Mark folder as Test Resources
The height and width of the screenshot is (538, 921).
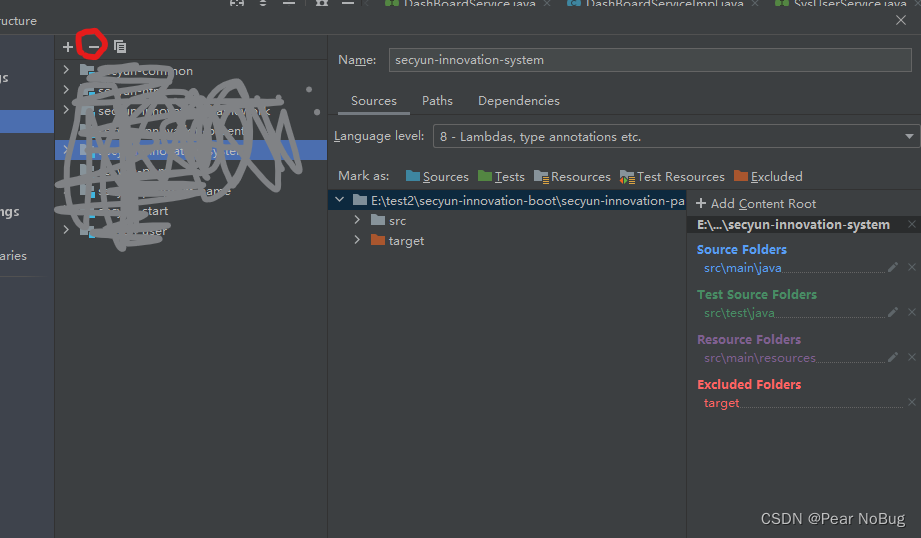point(672,177)
